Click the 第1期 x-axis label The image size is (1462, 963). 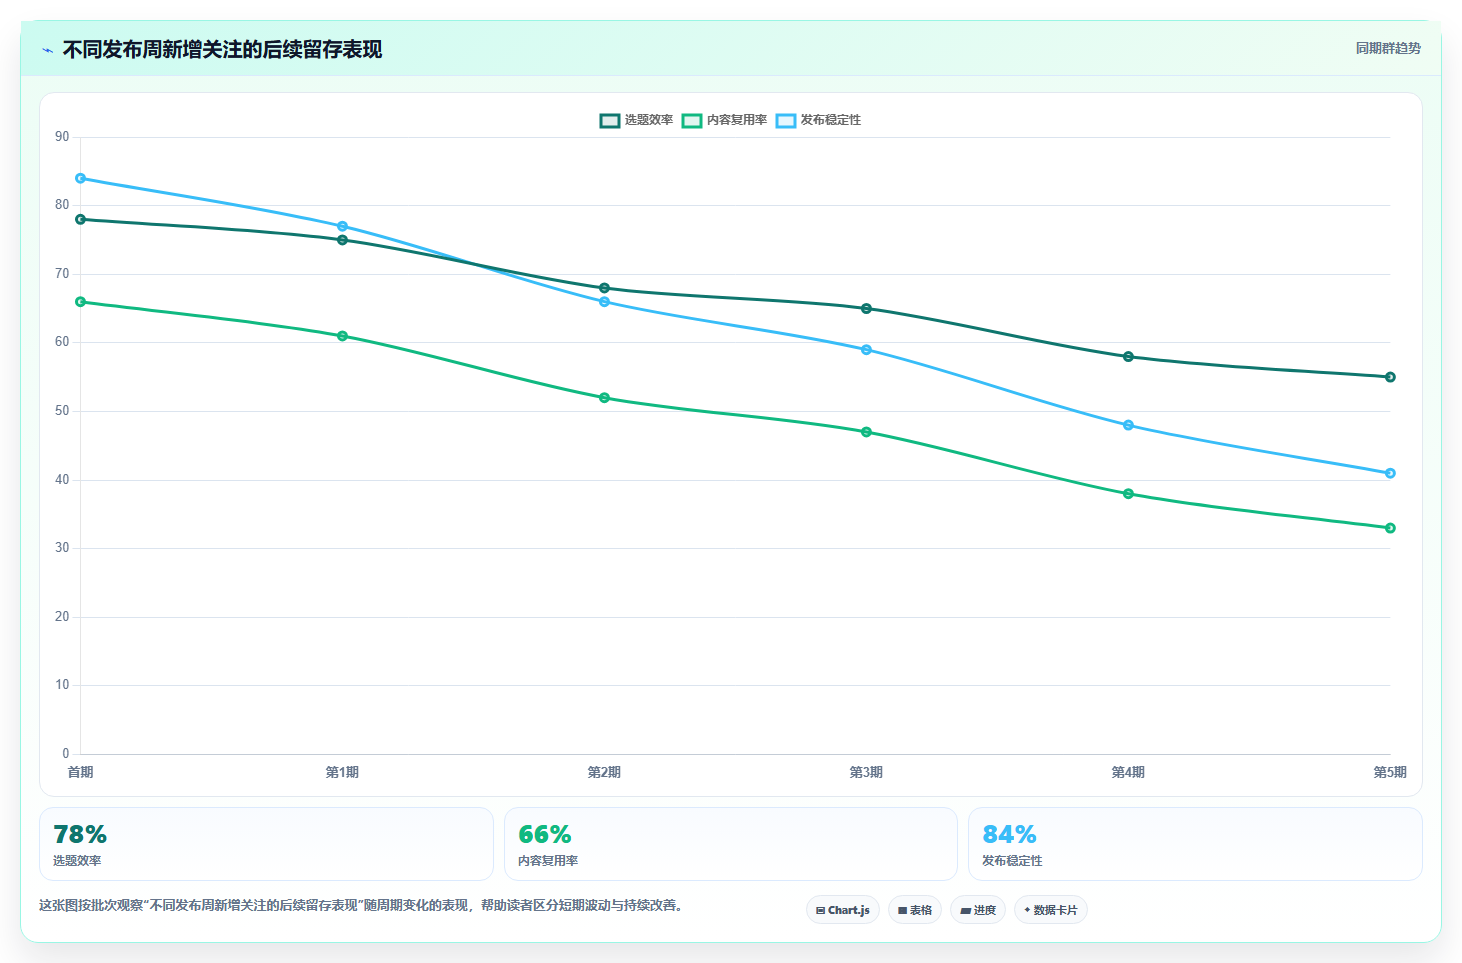pos(343,772)
